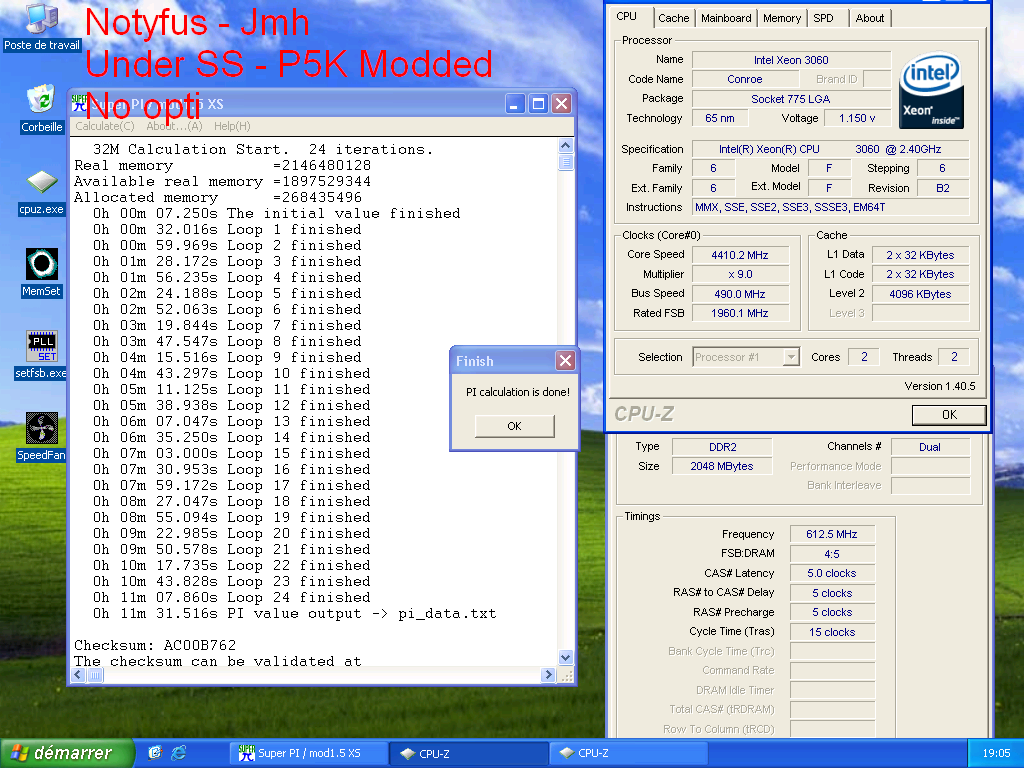Screen dimensions: 1024x768
Task: Click the Cycle Time (Tras) value 15 clocks
Action: [x=831, y=632]
